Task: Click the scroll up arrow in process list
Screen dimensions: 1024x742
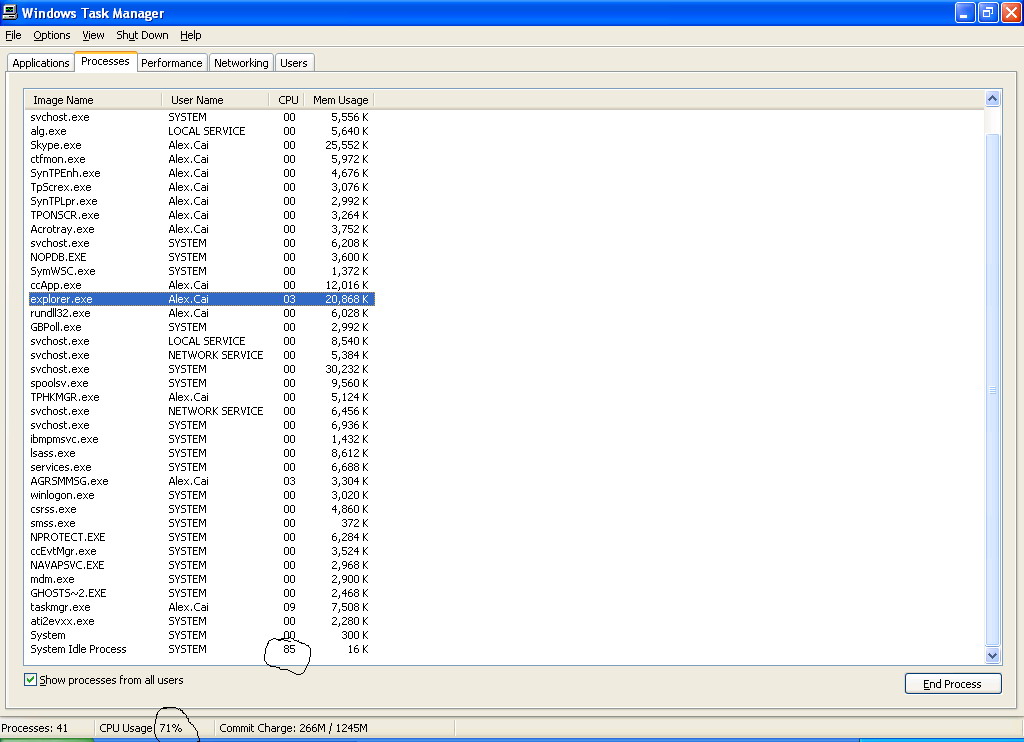Action: click(992, 99)
